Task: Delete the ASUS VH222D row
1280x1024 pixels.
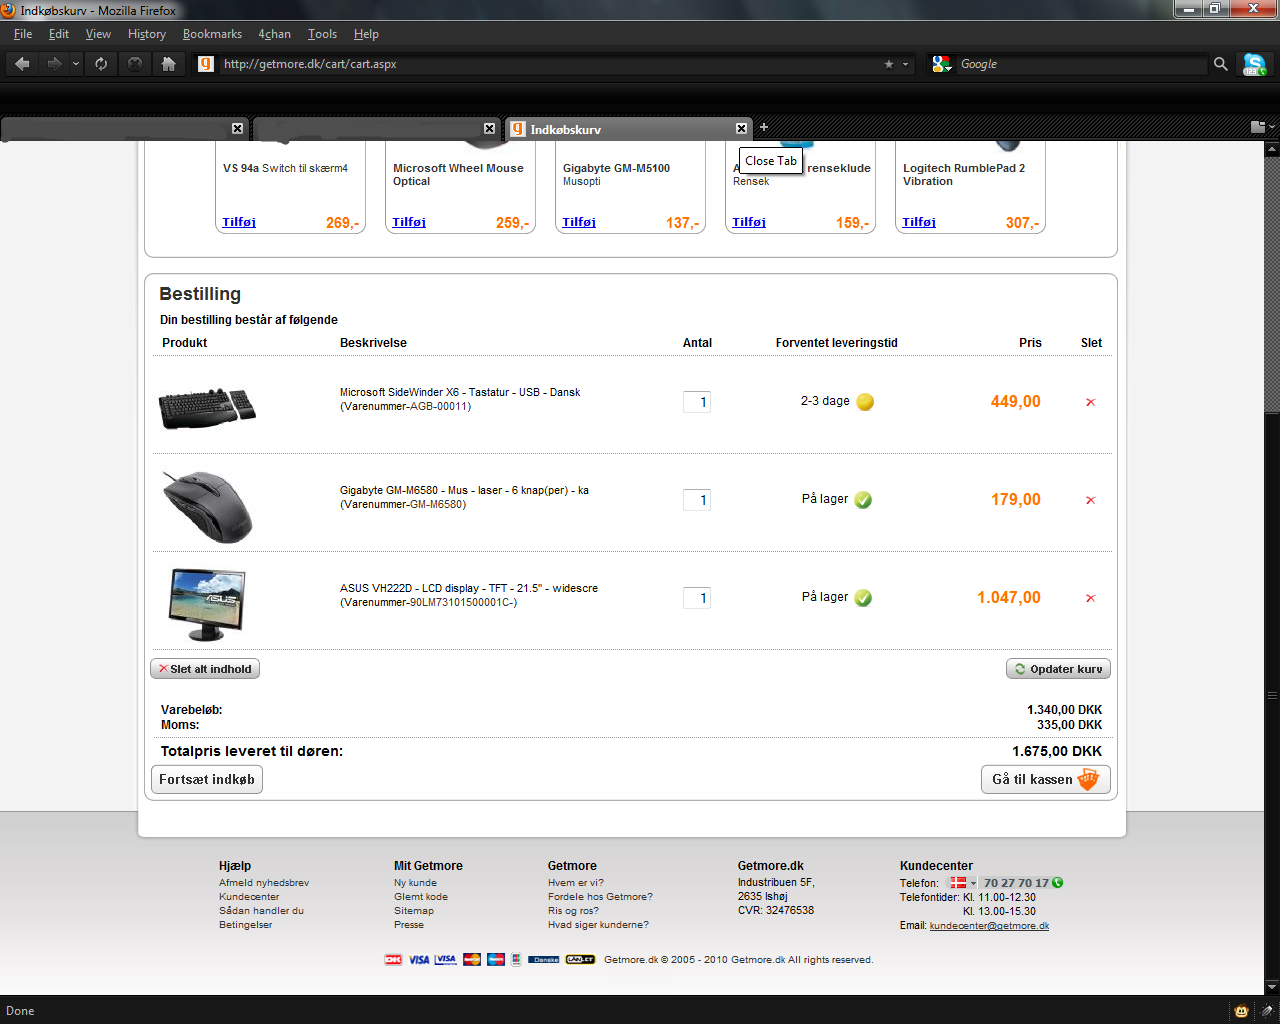Action: point(1090,598)
